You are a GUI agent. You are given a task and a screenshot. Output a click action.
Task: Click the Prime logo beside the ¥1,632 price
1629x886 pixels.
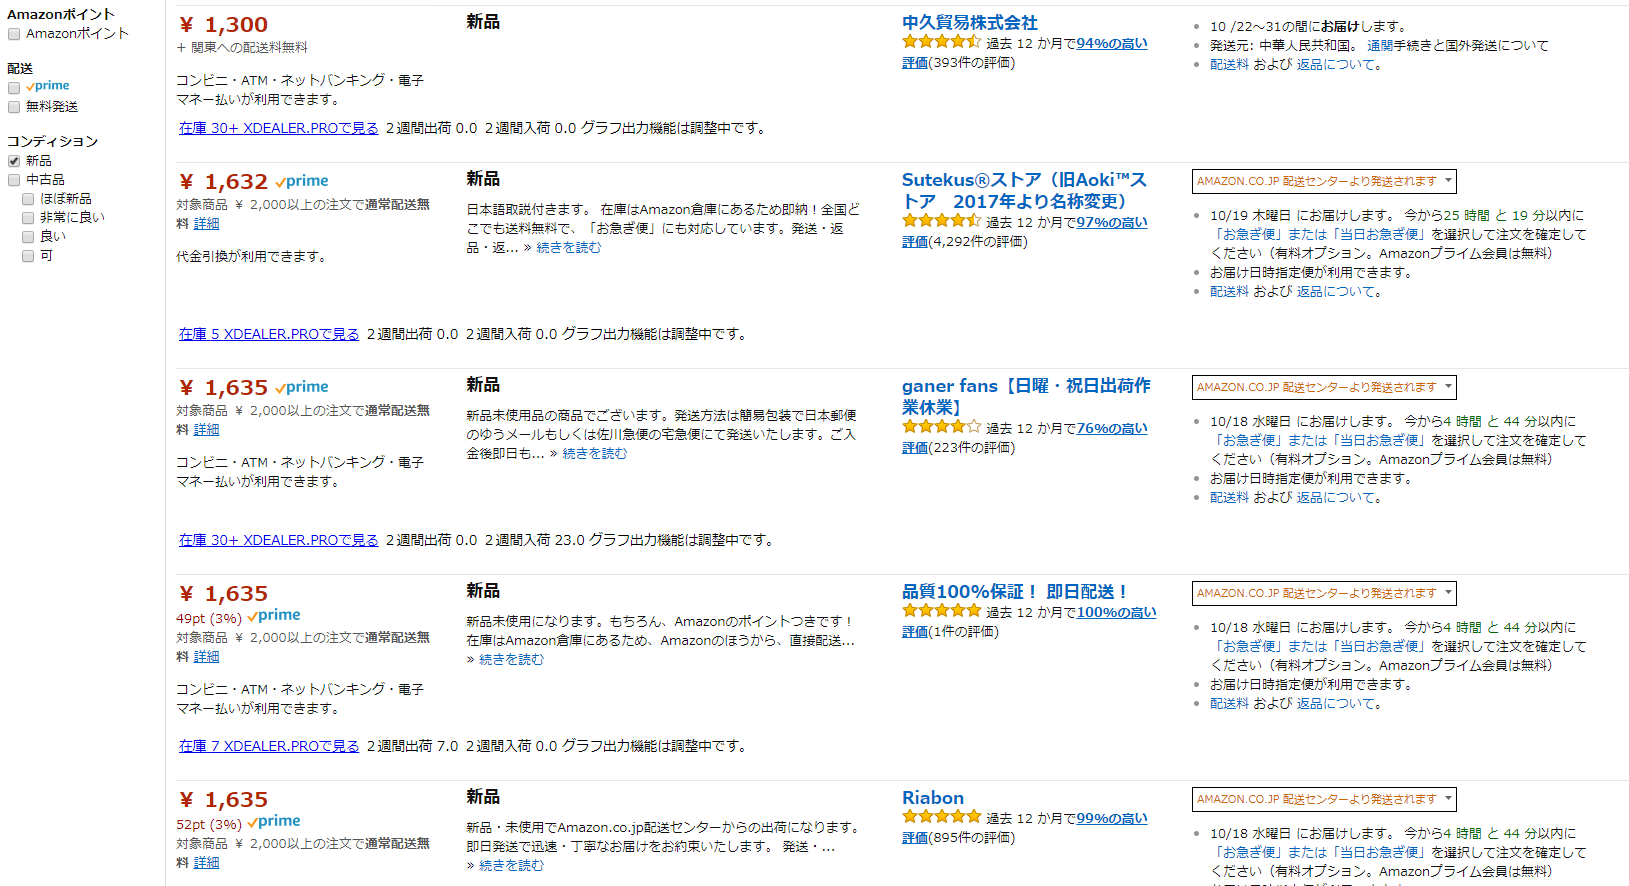302,181
